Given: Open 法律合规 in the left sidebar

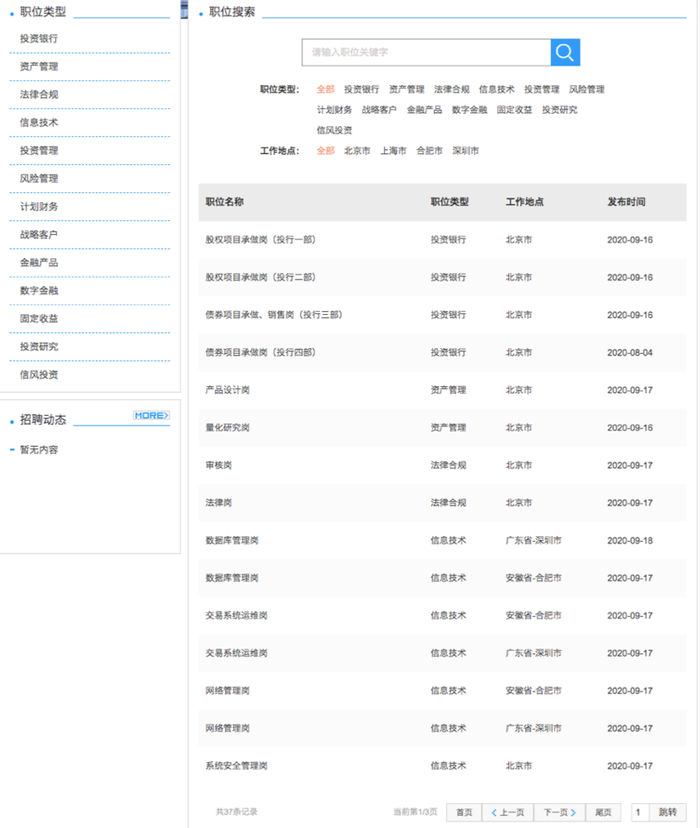Looking at the screenshot, I should pyautogui.click(x=39, y=95).
